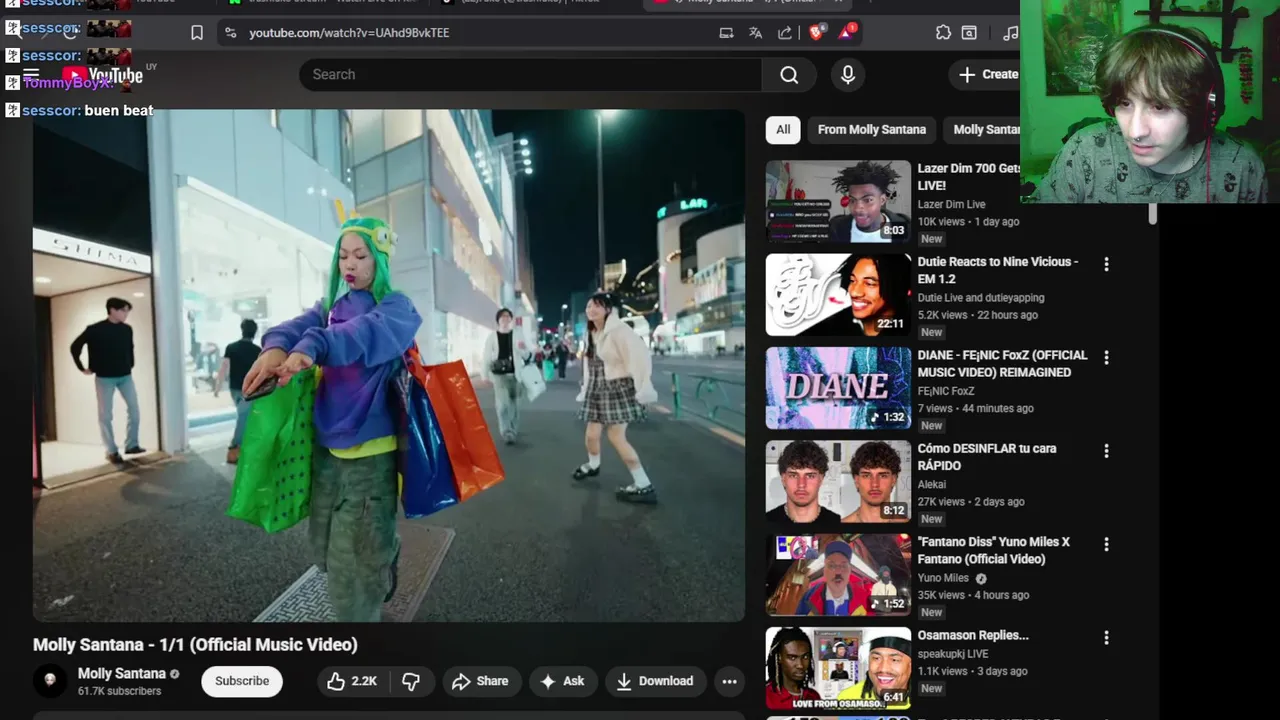The image size is (1280, 720).
Task: Go to YouTube home via logo
Action: pyautogui.click(x=103, y=75)
